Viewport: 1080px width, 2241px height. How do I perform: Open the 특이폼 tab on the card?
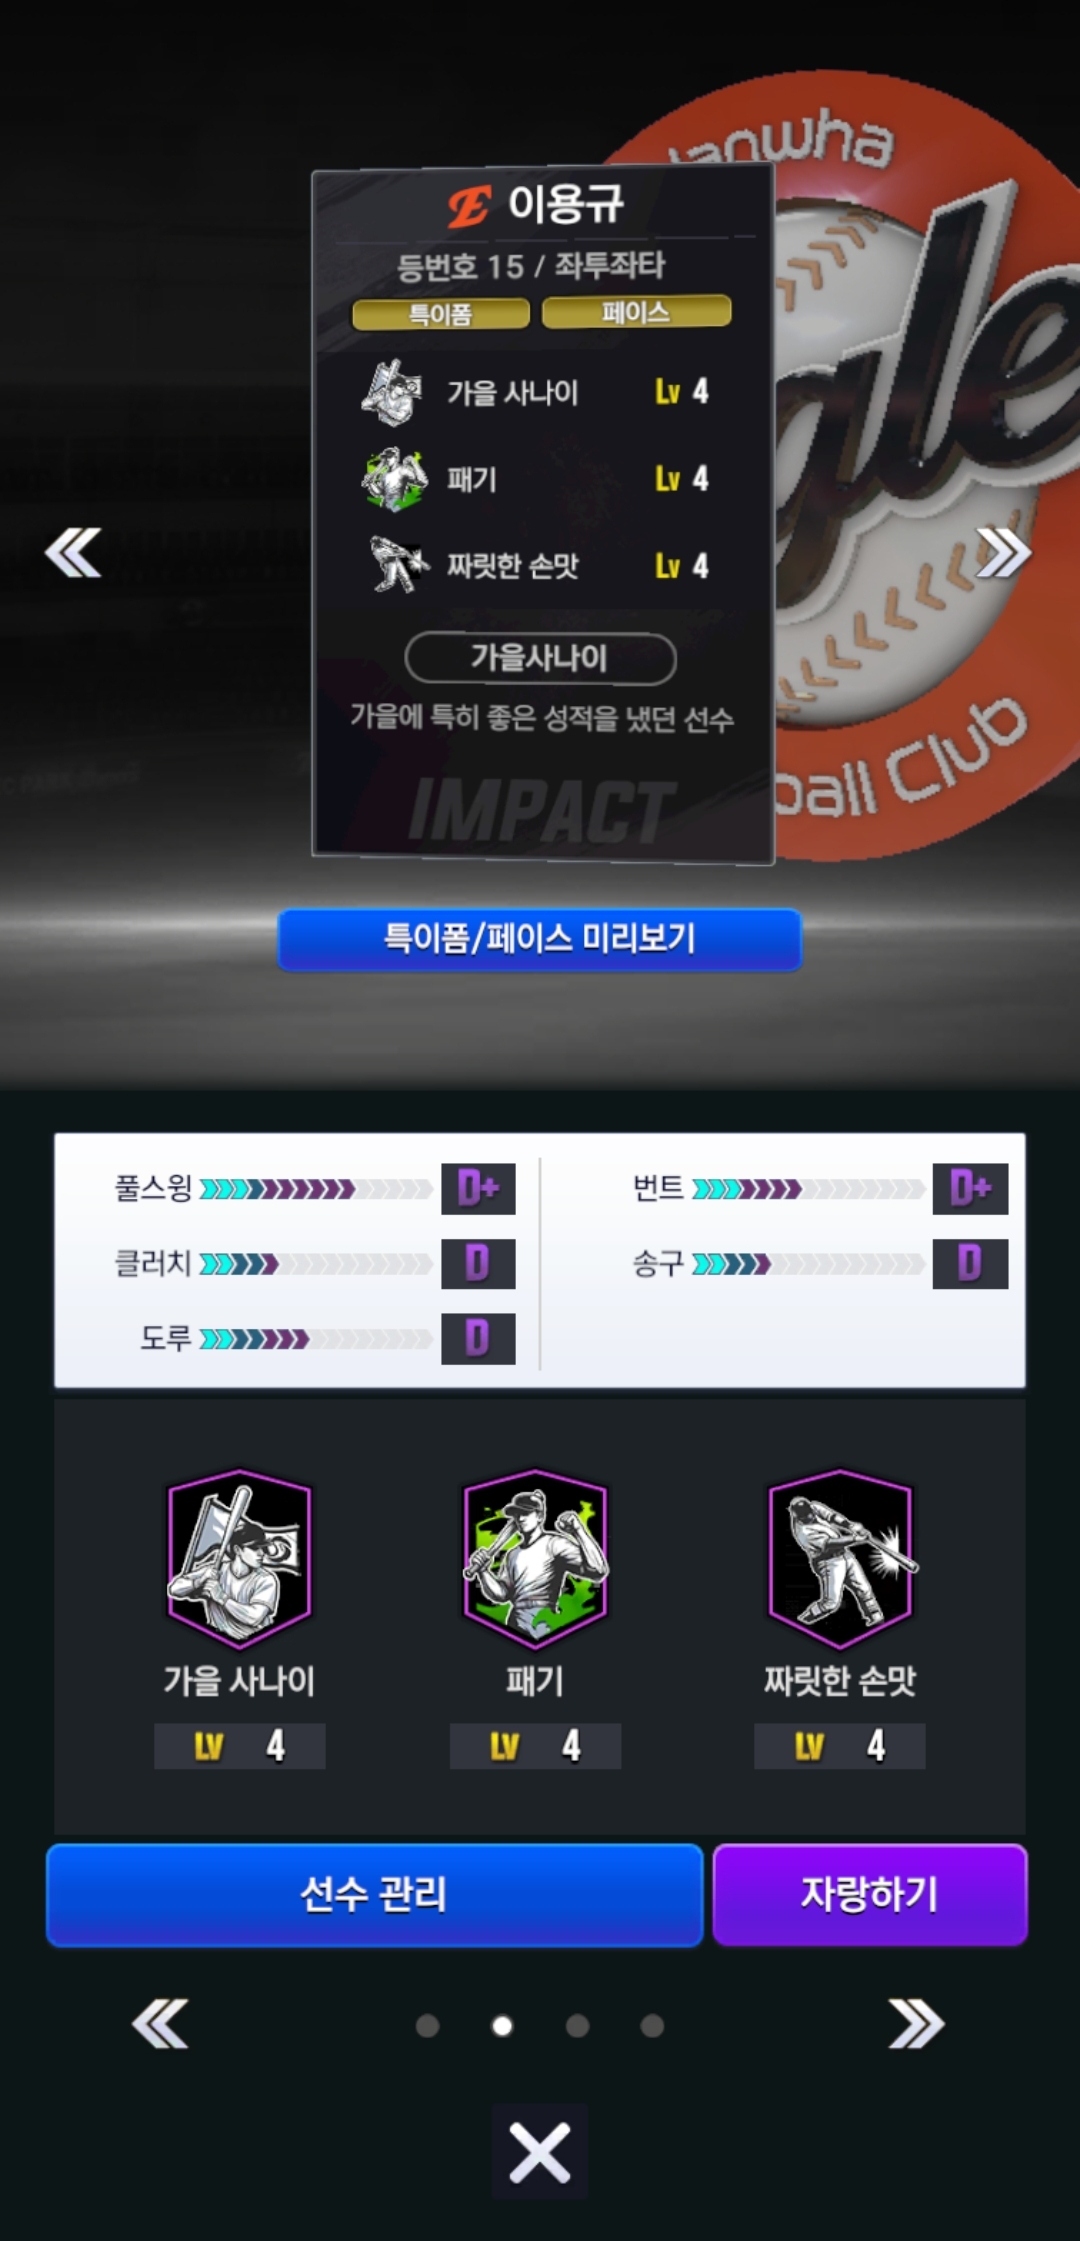(441, 314)
